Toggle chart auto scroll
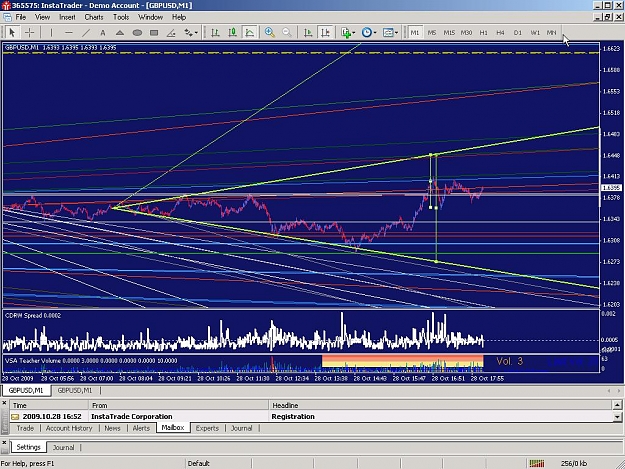625x469 pixels. click(x=308, y=32)
